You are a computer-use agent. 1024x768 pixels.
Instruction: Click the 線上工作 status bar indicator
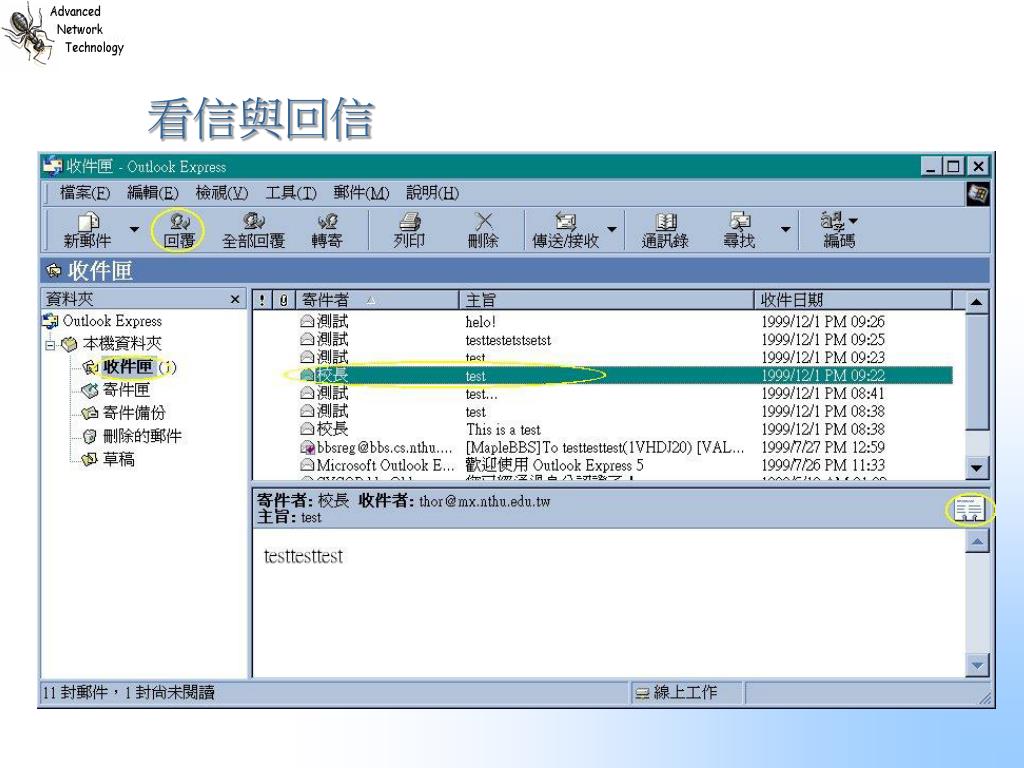pyautogui.click(x=686, y=692)
